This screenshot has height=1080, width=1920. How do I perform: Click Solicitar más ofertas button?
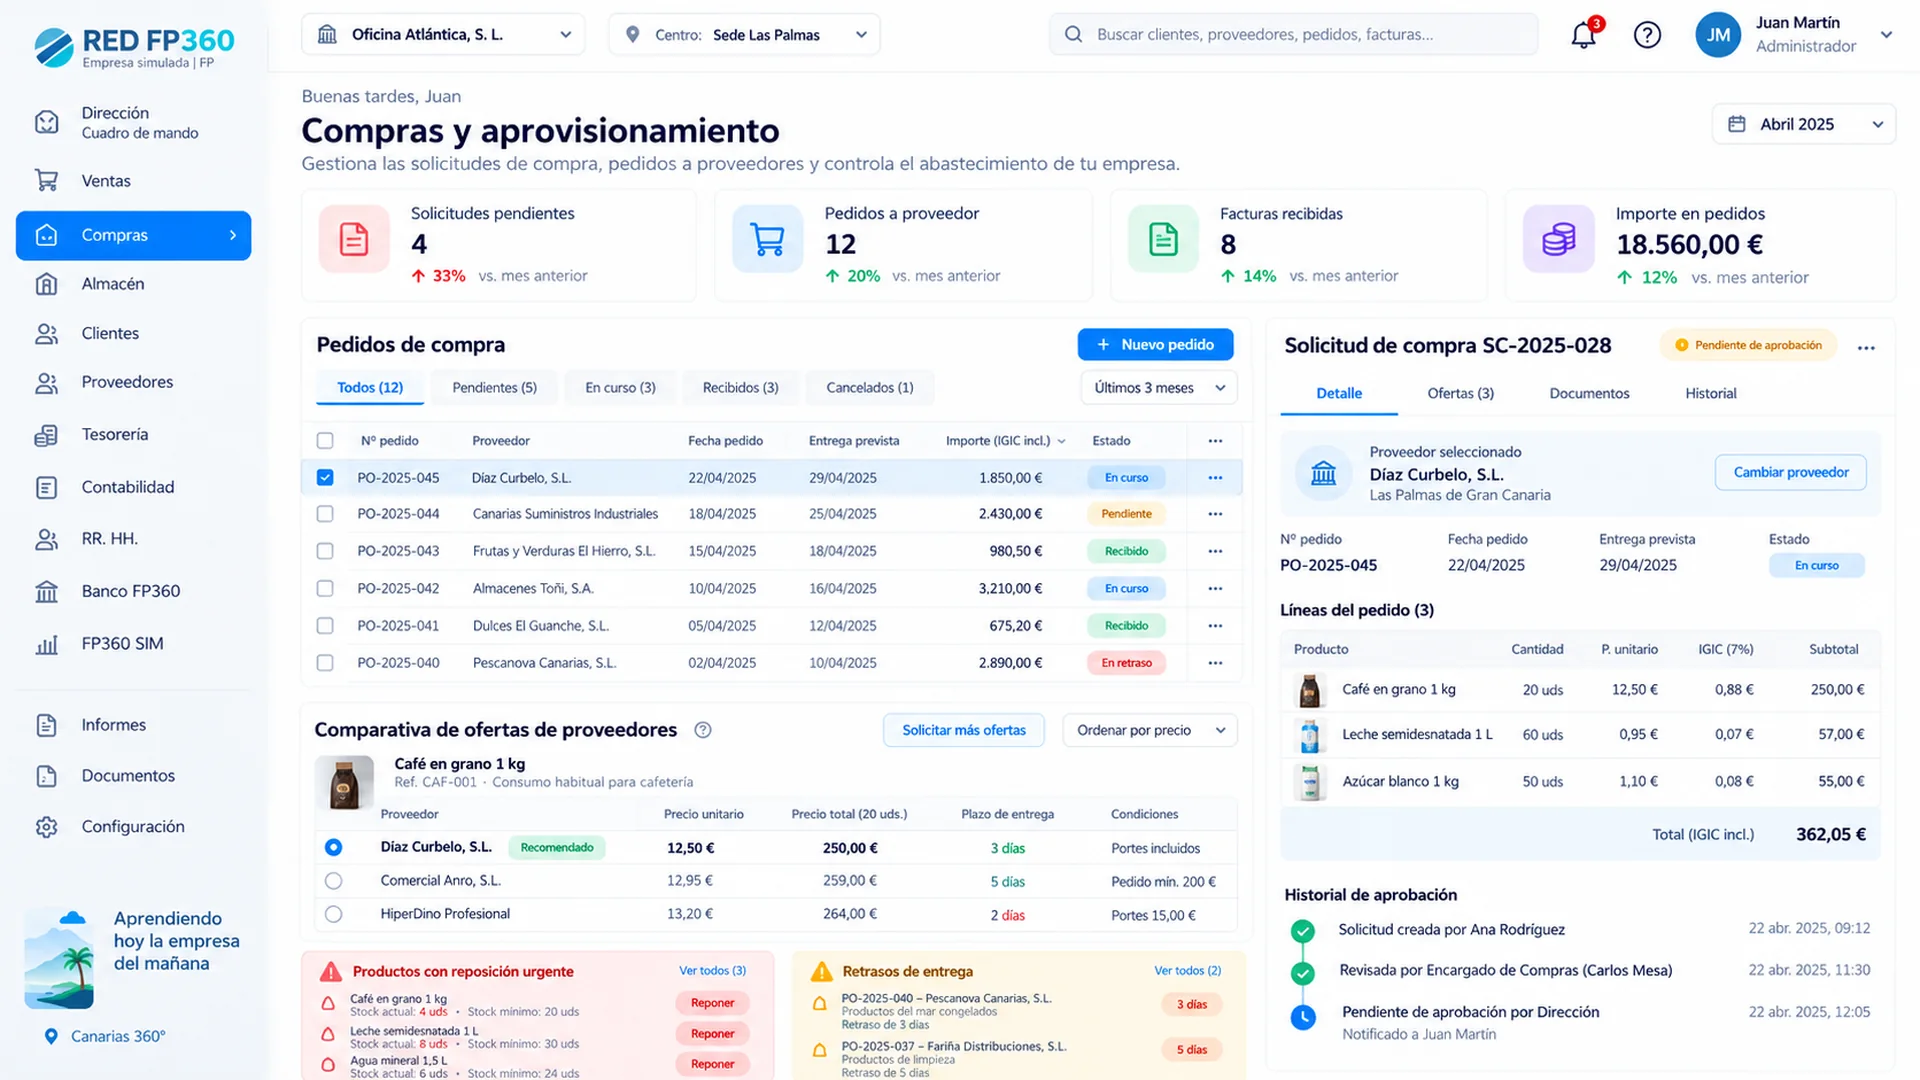pyautogui.click(x=964, y=730)
